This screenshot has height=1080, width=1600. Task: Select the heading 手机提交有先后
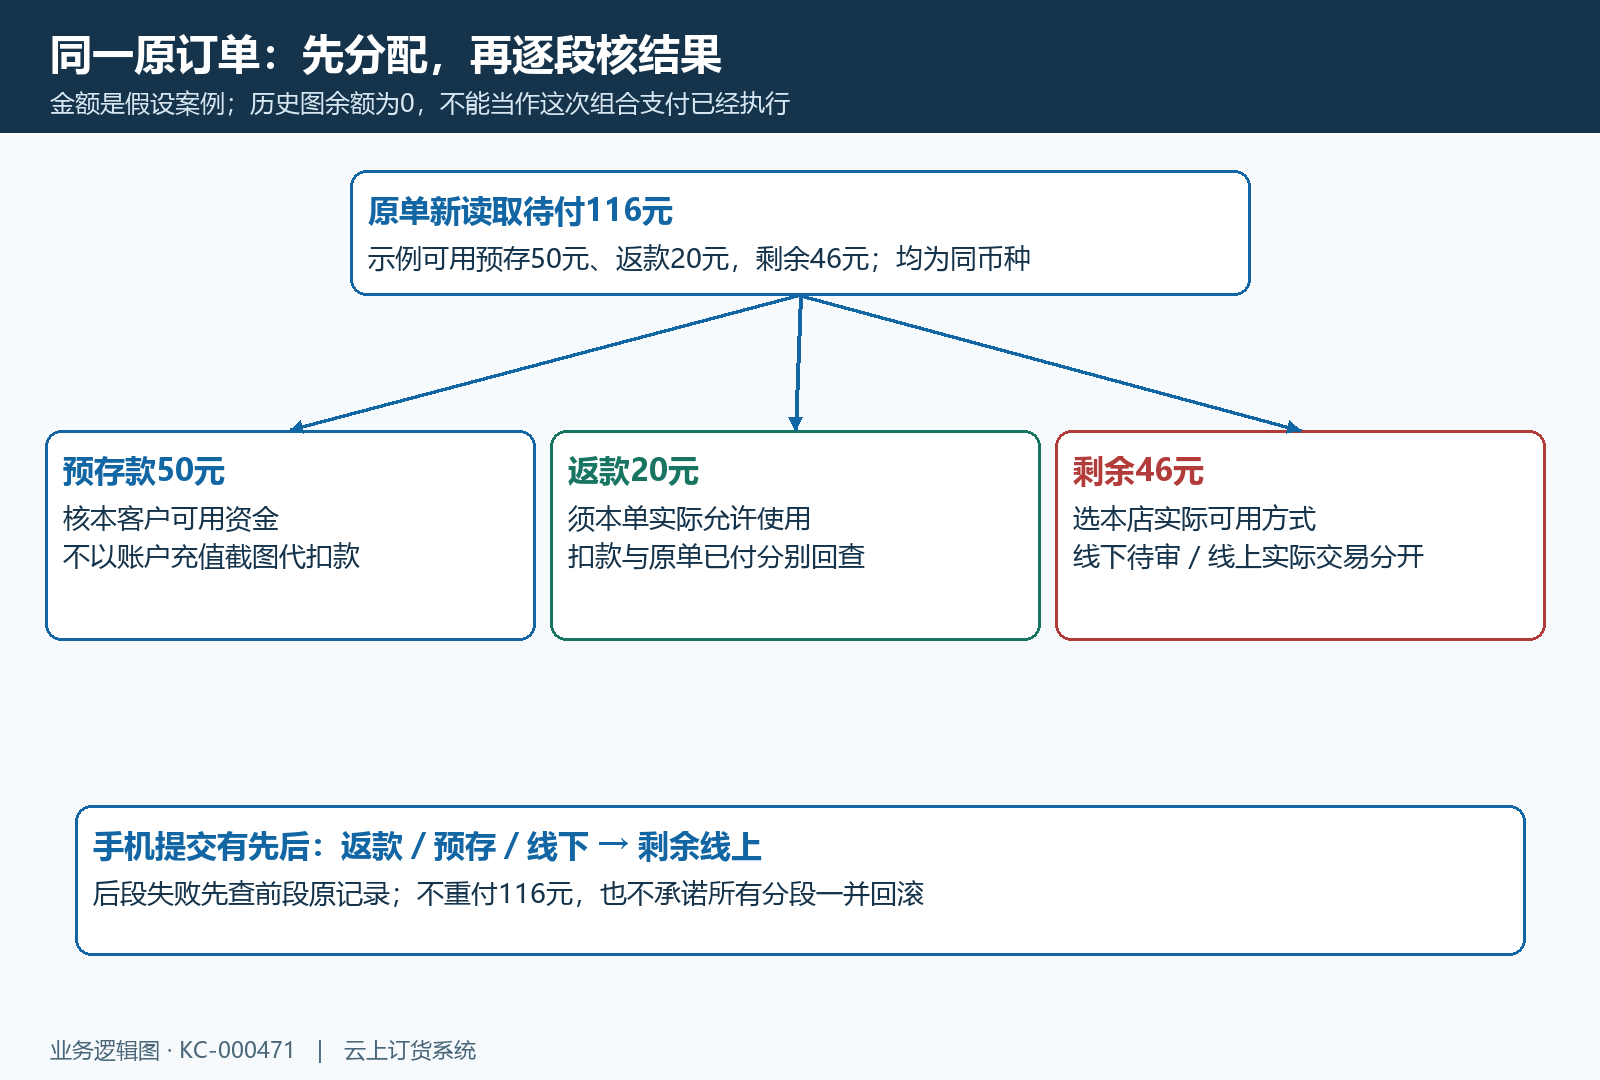click(x=427, y=847)
